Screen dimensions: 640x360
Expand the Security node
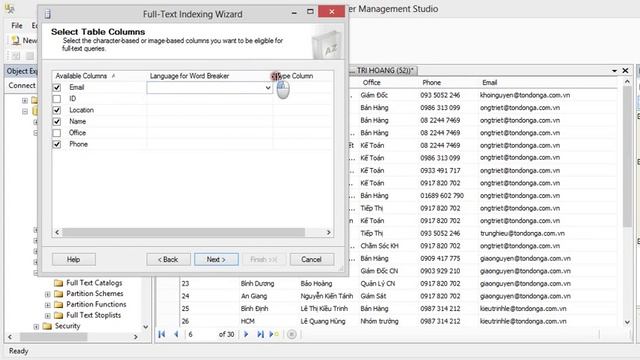click(x=36, y=327)
